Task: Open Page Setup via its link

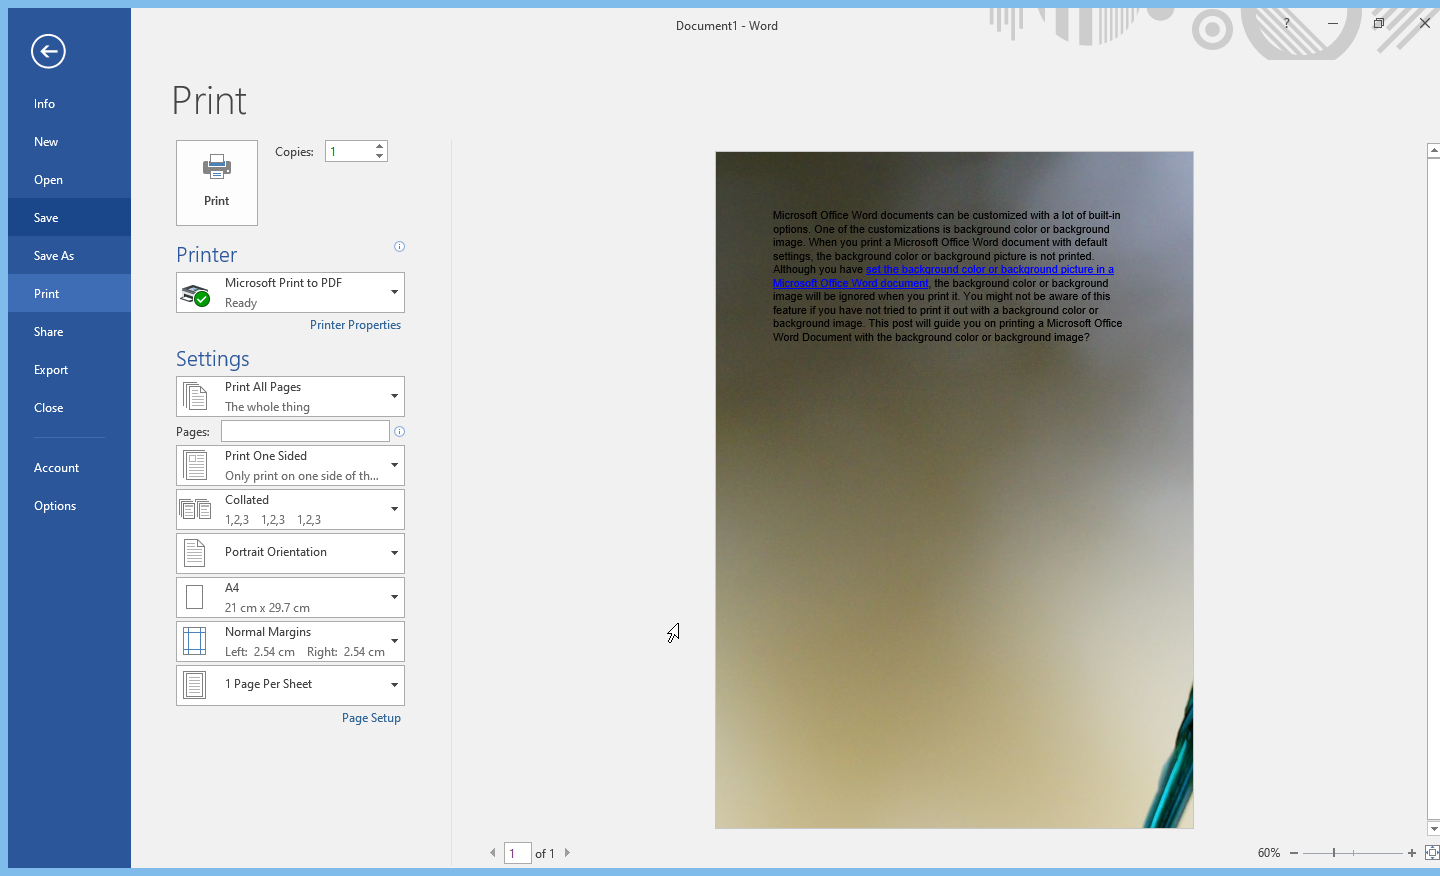Action: click(371, 717)
